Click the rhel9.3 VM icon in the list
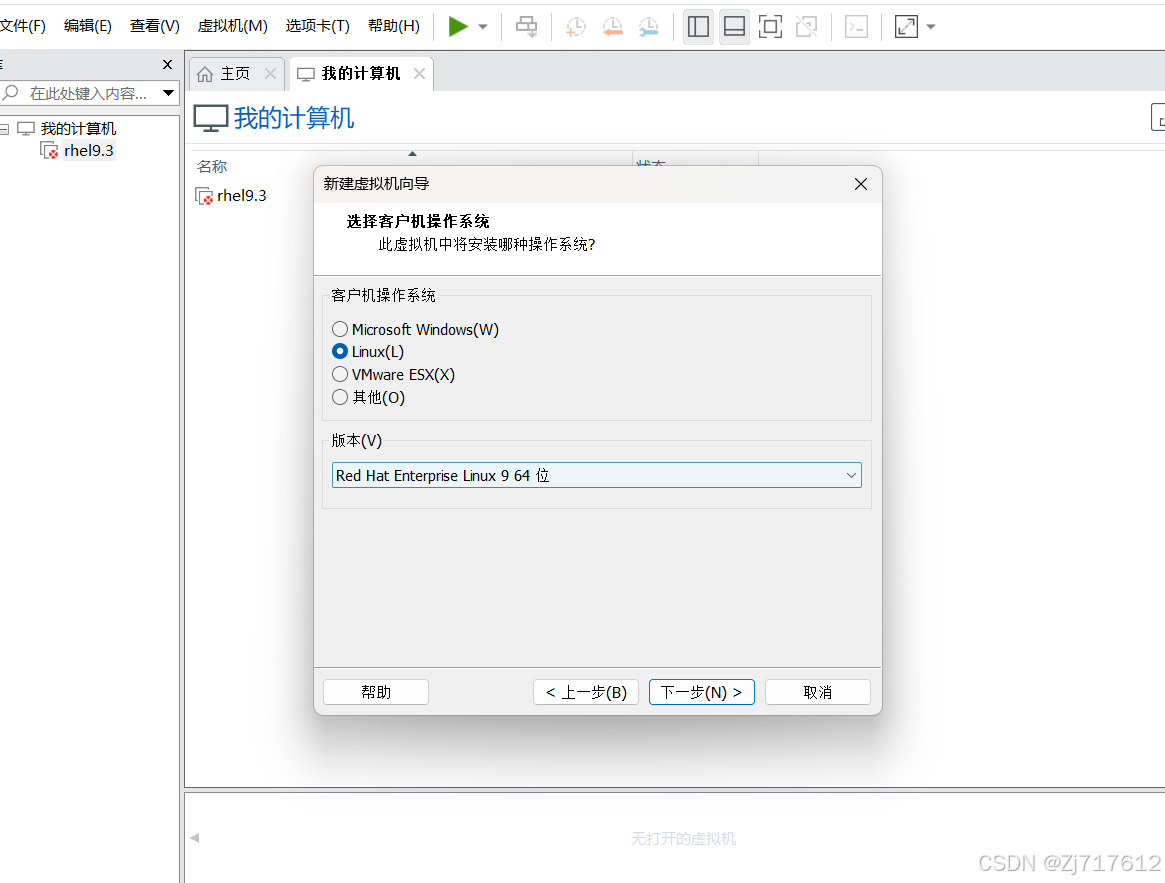The width and height of the screenshot is (1165, 883). coord(204,195)
